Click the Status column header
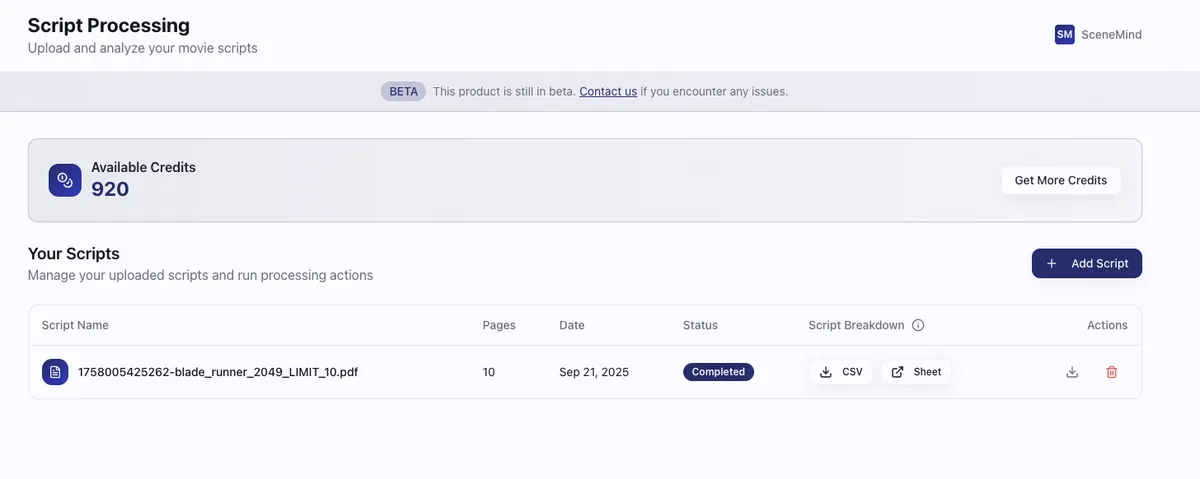Viewport: 1200px width, 479px height. click(x=700, y=325)
